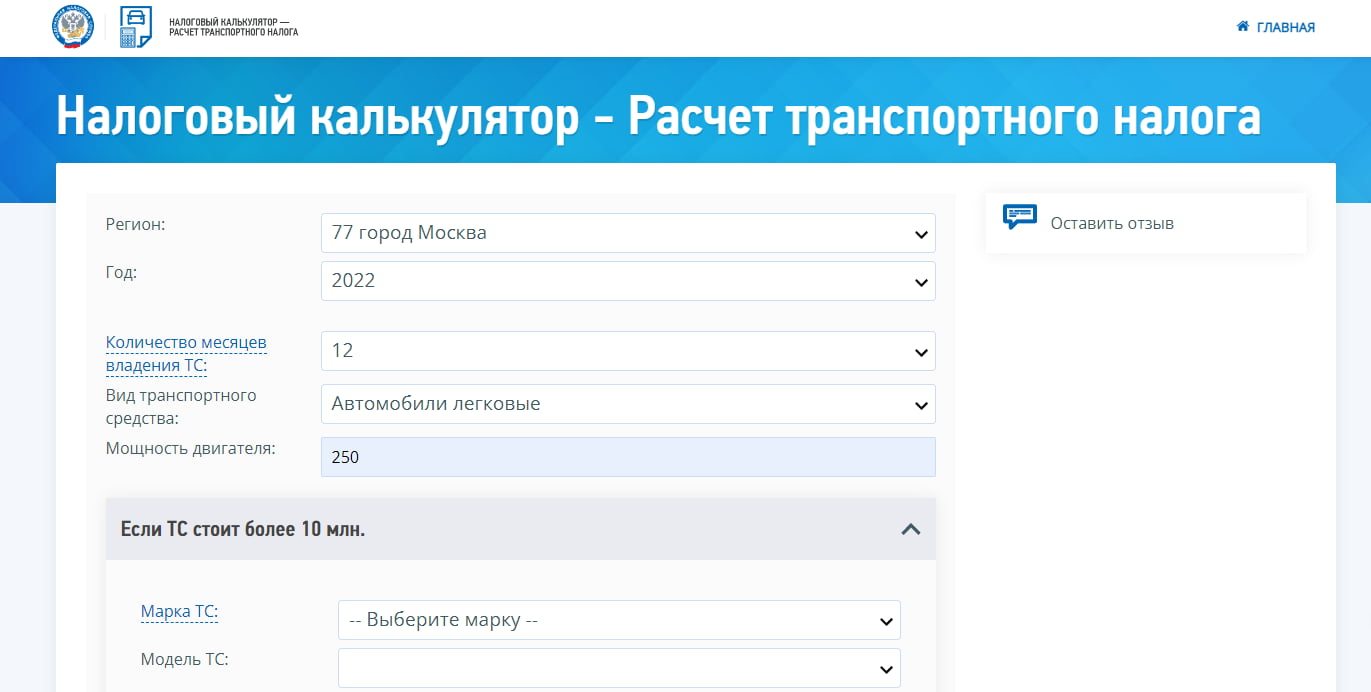The image size is (1371, 692).
Task: Click the speech bubble feedback icon
Action: point(1019,216)
